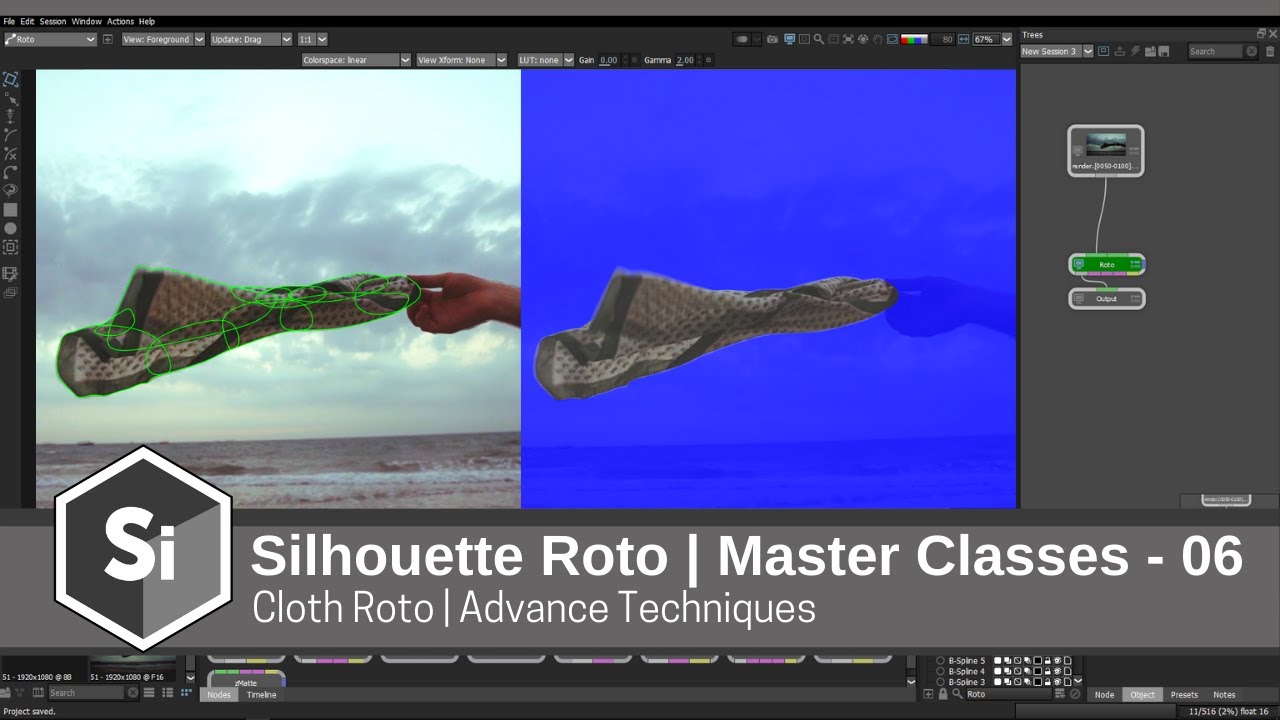Switch to the Presets tab
Image resolution: width=1280 pixels, height=720 pixels.
tap(1184, 694)
